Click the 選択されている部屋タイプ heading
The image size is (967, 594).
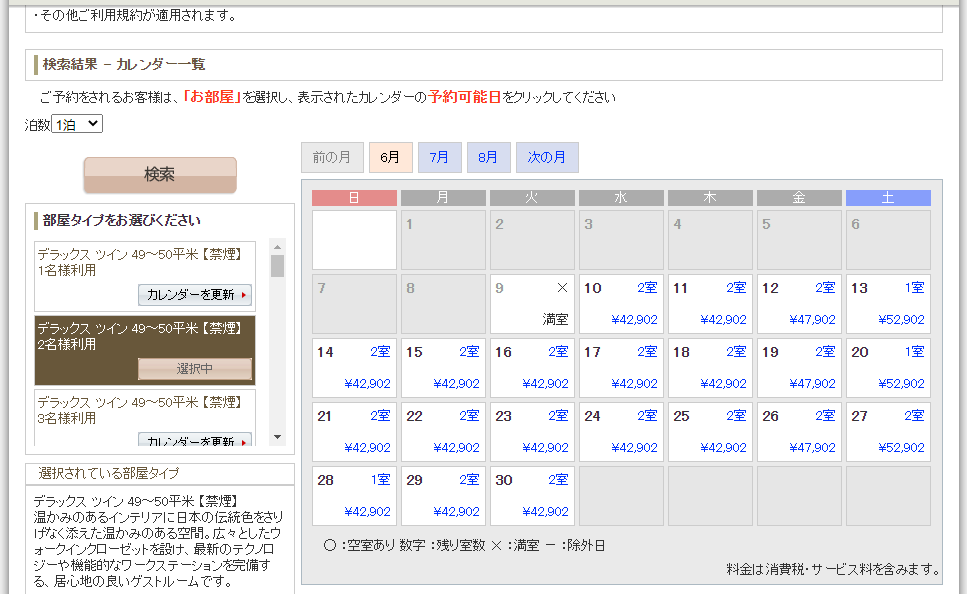tap(109, 473)
